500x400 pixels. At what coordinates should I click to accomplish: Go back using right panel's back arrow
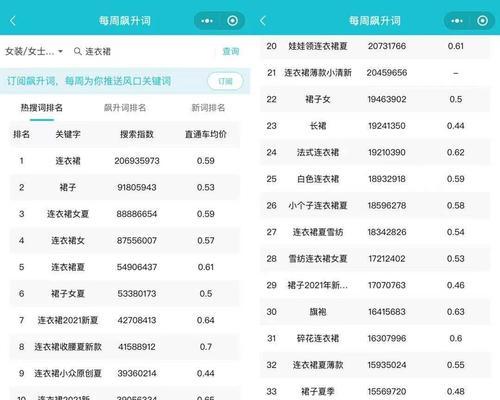point(263,21)
